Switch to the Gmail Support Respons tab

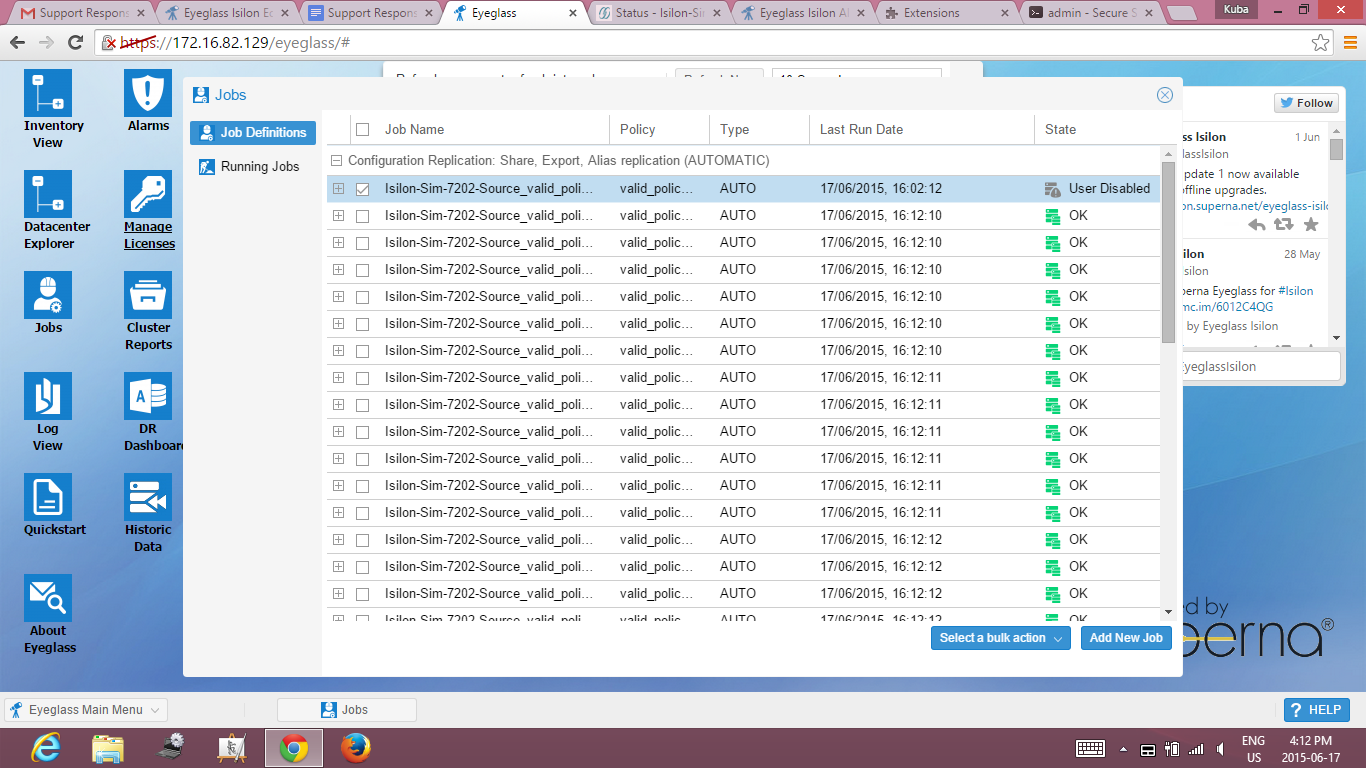pyautogui.click(x=85, y=13)
